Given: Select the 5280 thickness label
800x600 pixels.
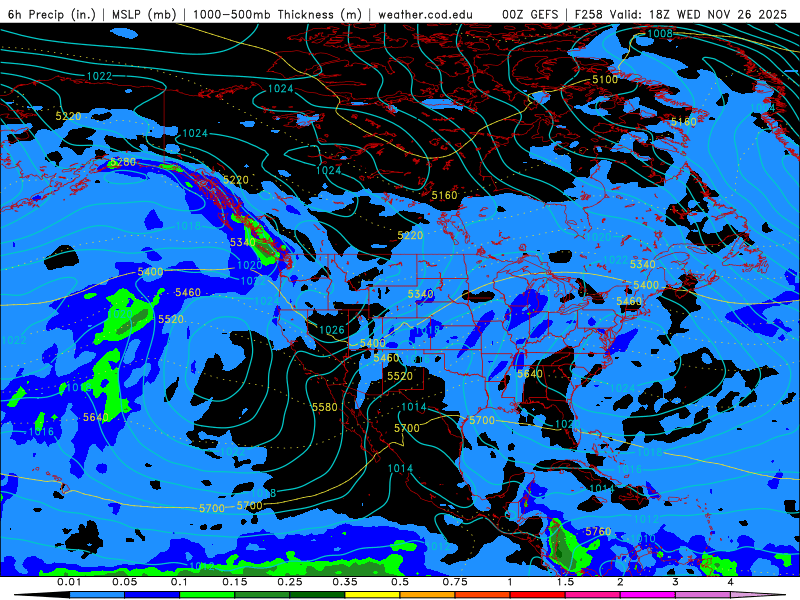Looking at the screenshot, I should pos(123,162).
